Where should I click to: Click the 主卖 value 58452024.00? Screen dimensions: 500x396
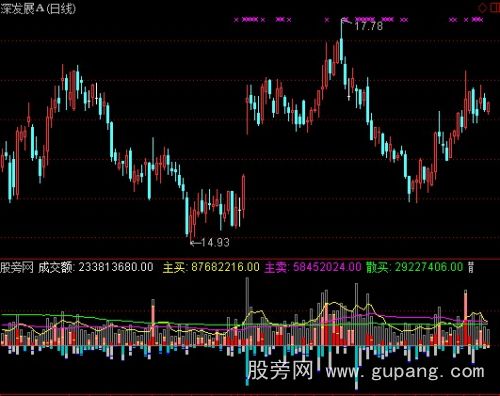pos(327,267)
